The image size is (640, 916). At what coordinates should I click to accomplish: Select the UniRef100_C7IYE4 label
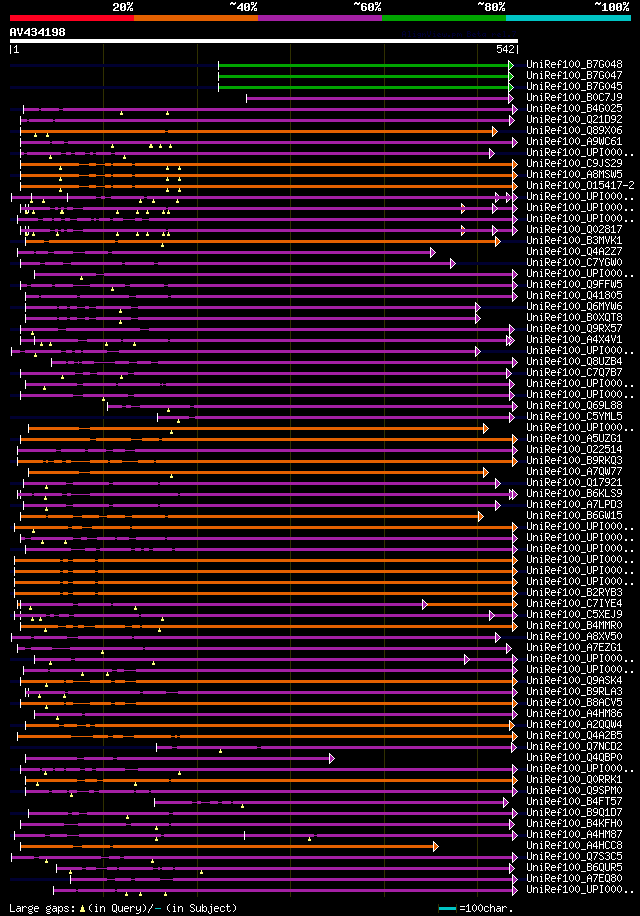[574, 603]
